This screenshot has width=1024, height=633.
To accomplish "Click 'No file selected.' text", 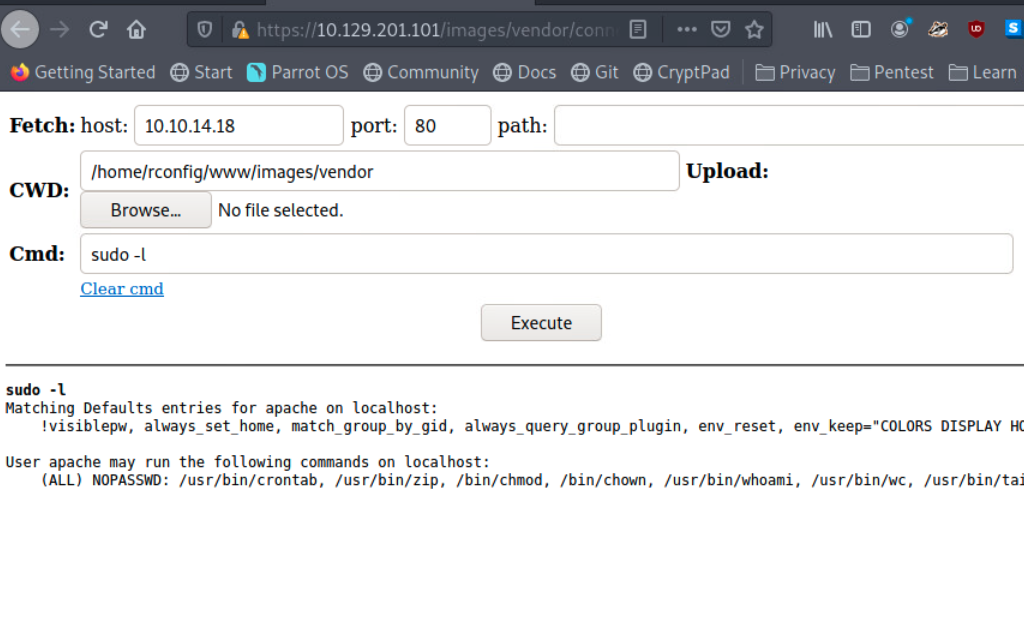I will 280,210.
